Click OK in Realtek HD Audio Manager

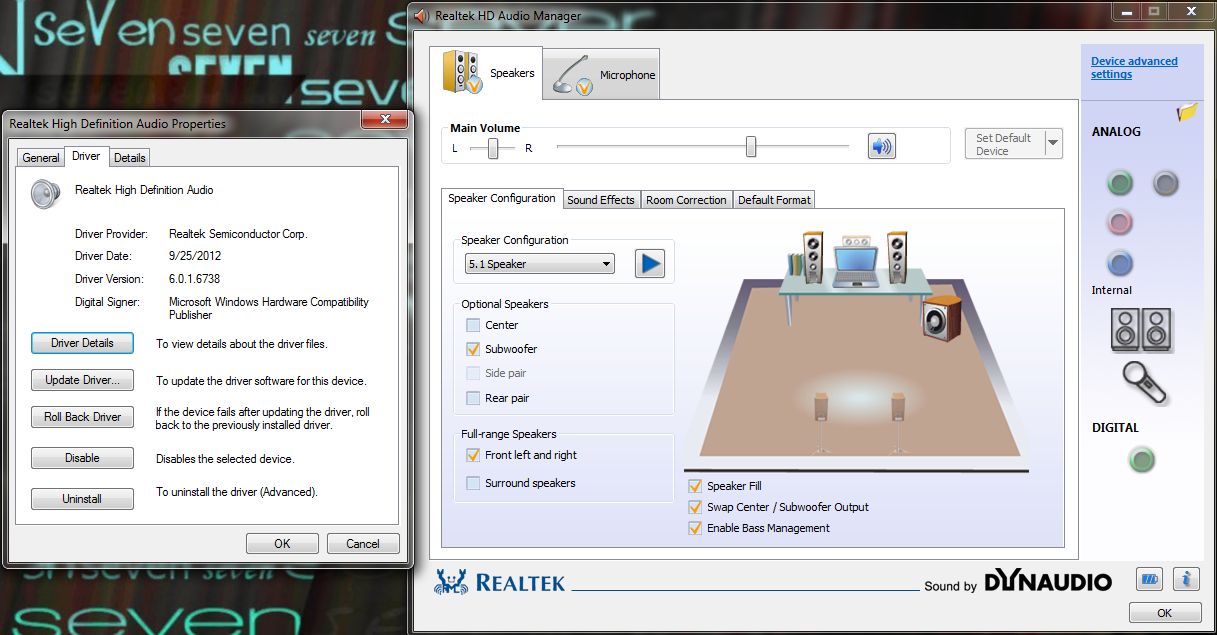[1165, 613]
